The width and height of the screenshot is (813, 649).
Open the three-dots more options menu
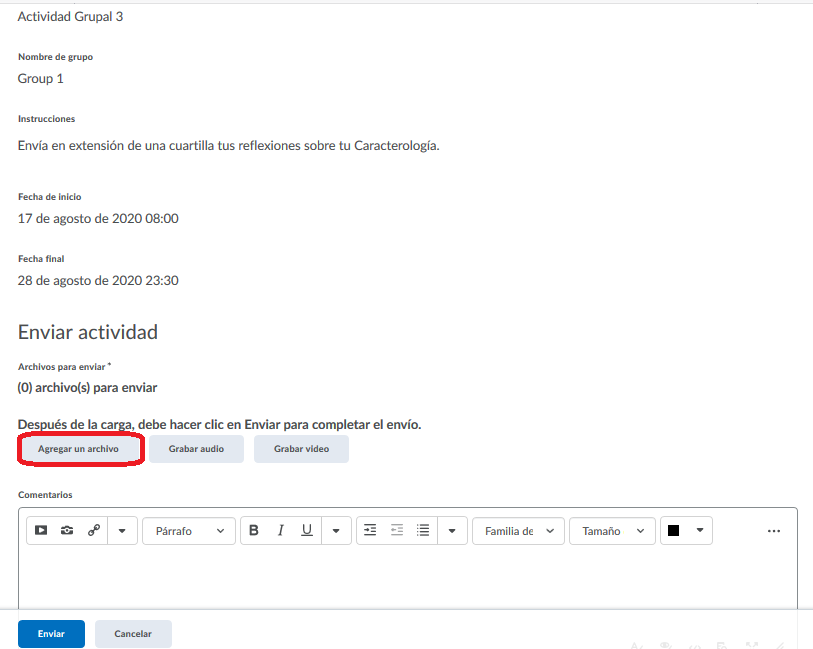(x=773, y=531)
